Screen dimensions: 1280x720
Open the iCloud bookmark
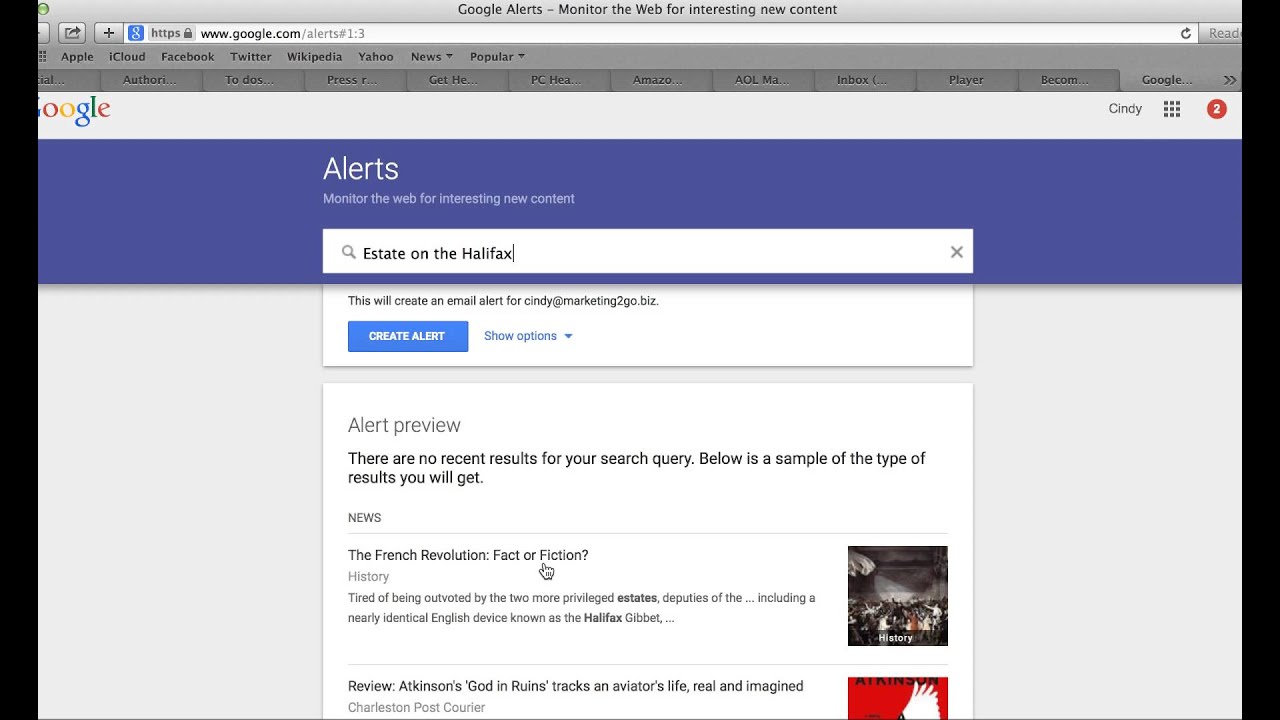coord(127,57)
